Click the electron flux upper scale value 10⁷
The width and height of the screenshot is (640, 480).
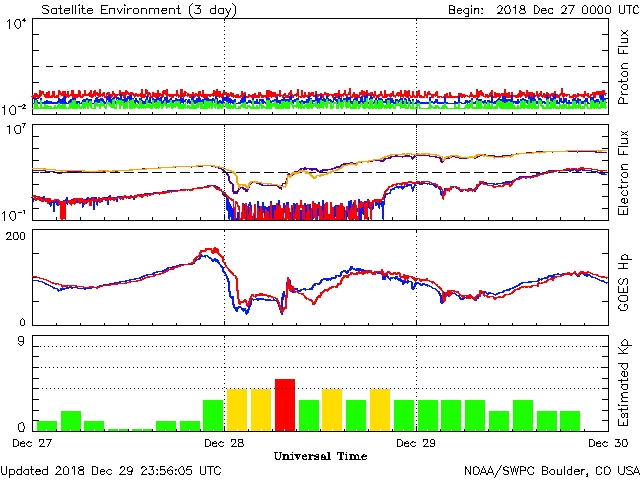pyautogui.click(x=16, y=130)
